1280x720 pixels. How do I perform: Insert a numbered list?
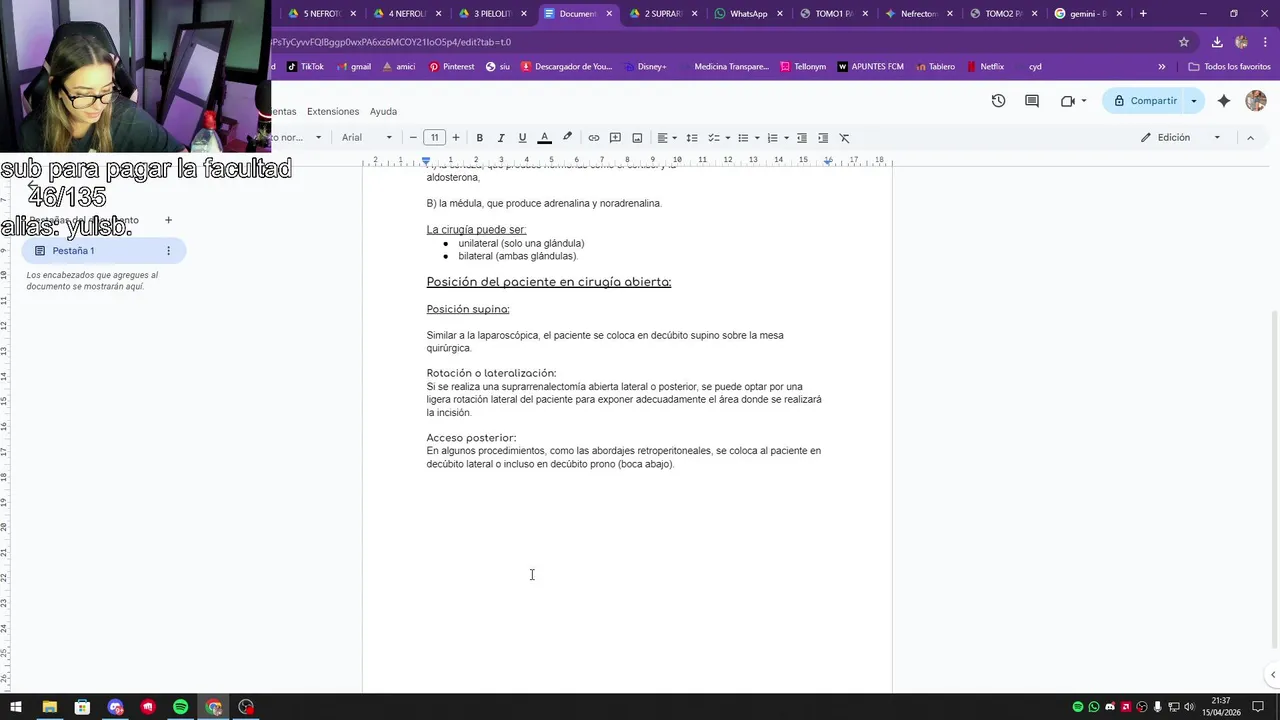tap(772, 138)
